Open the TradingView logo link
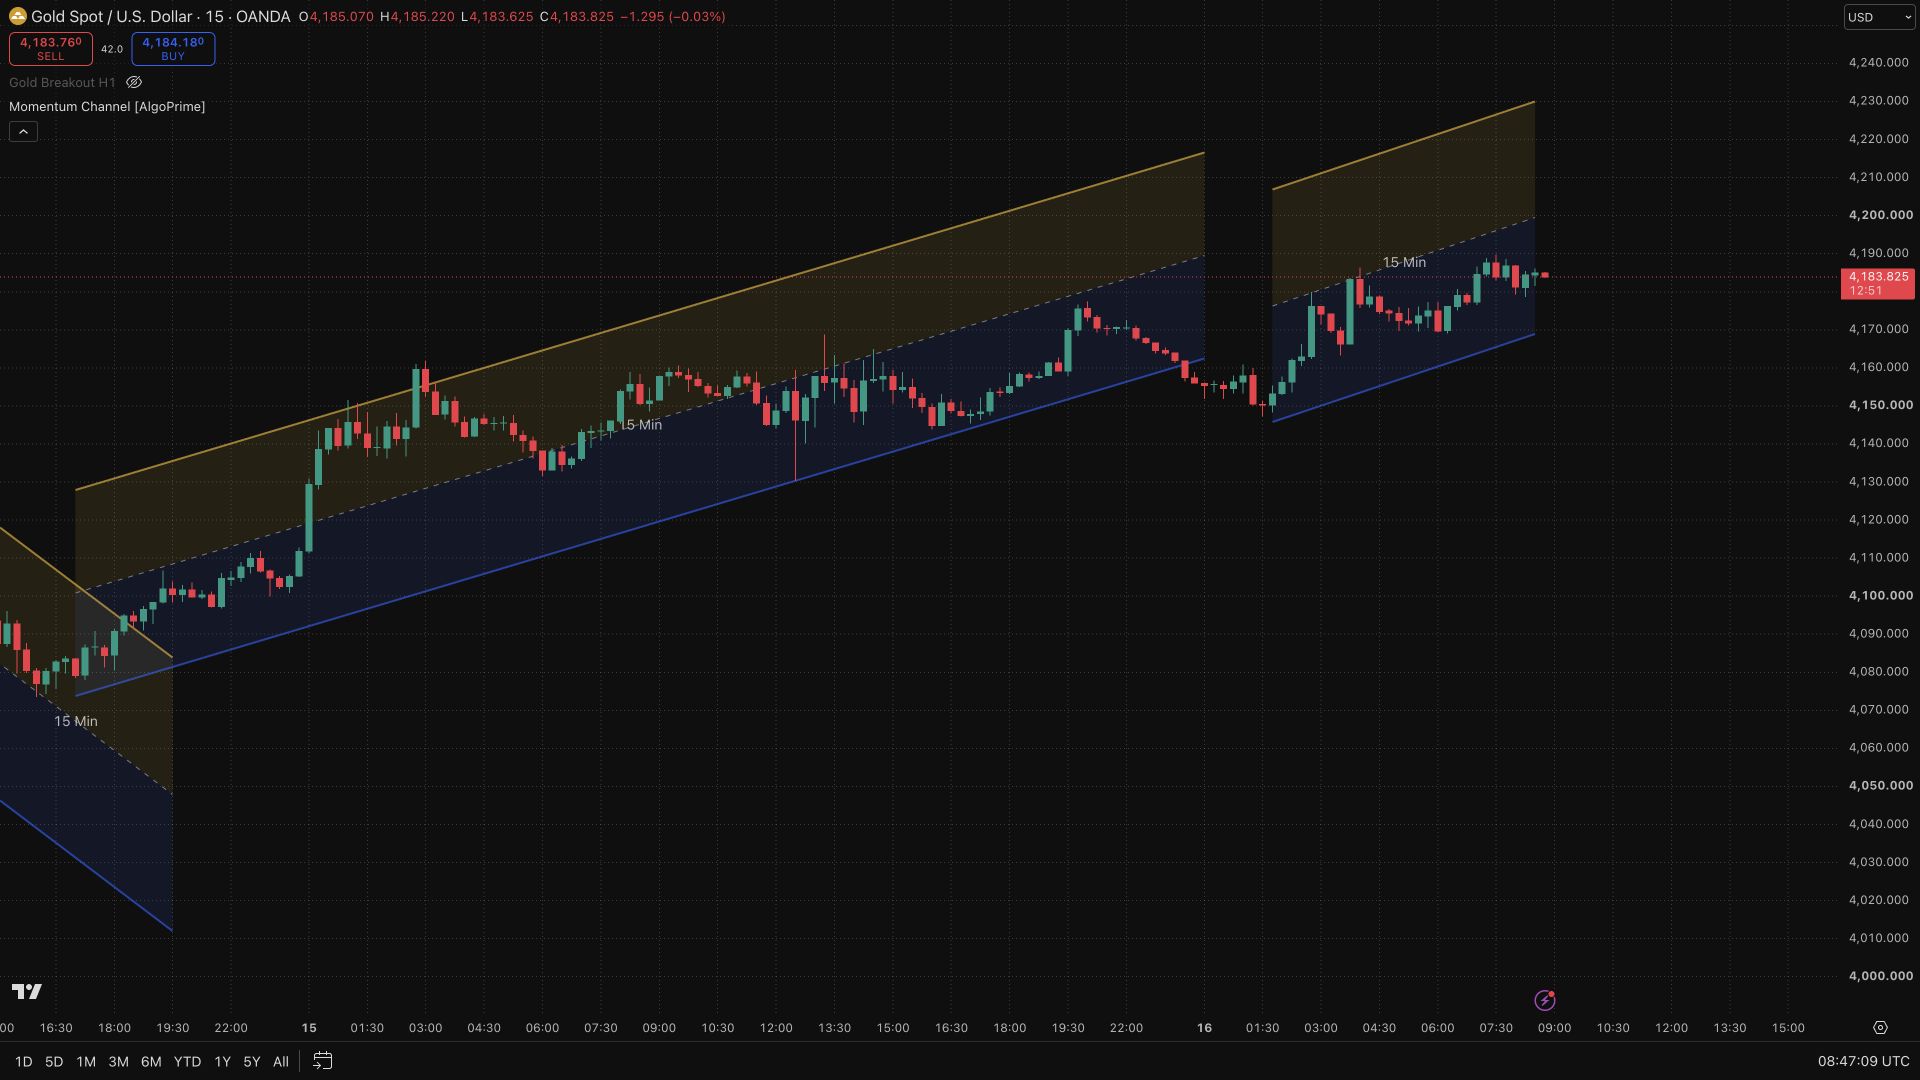The width and height of the screenshot is (1920, 1080). [x=27, y=991]
